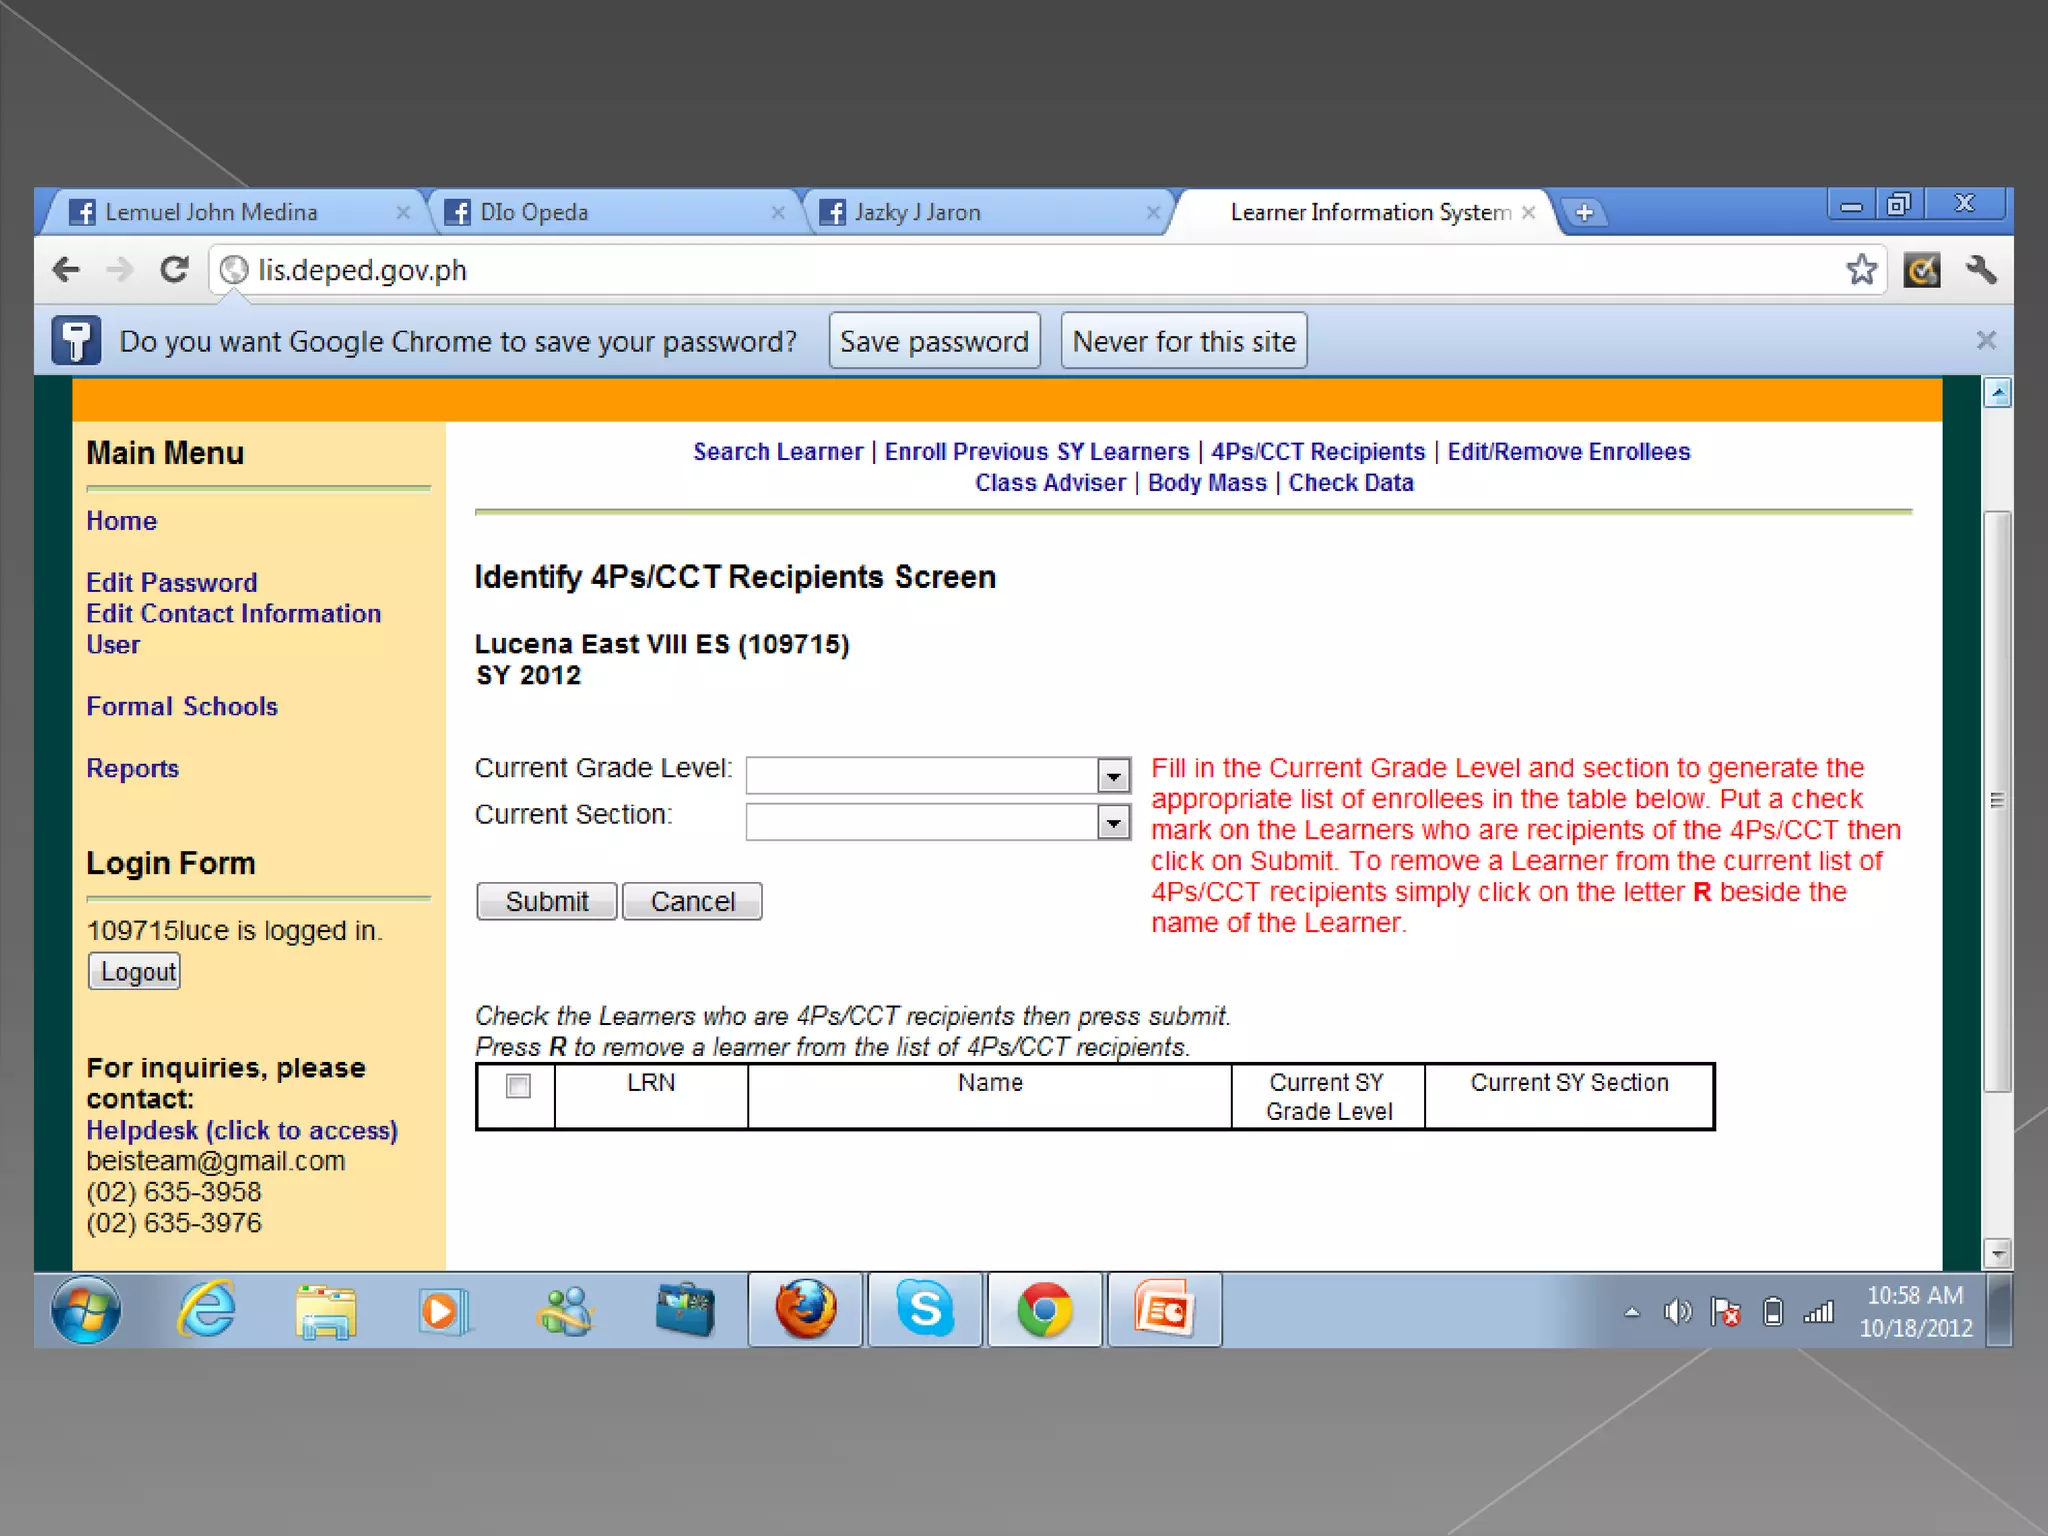Click the Cancel button
This screenshot has width=2048, height=1536.
[692, 901]
